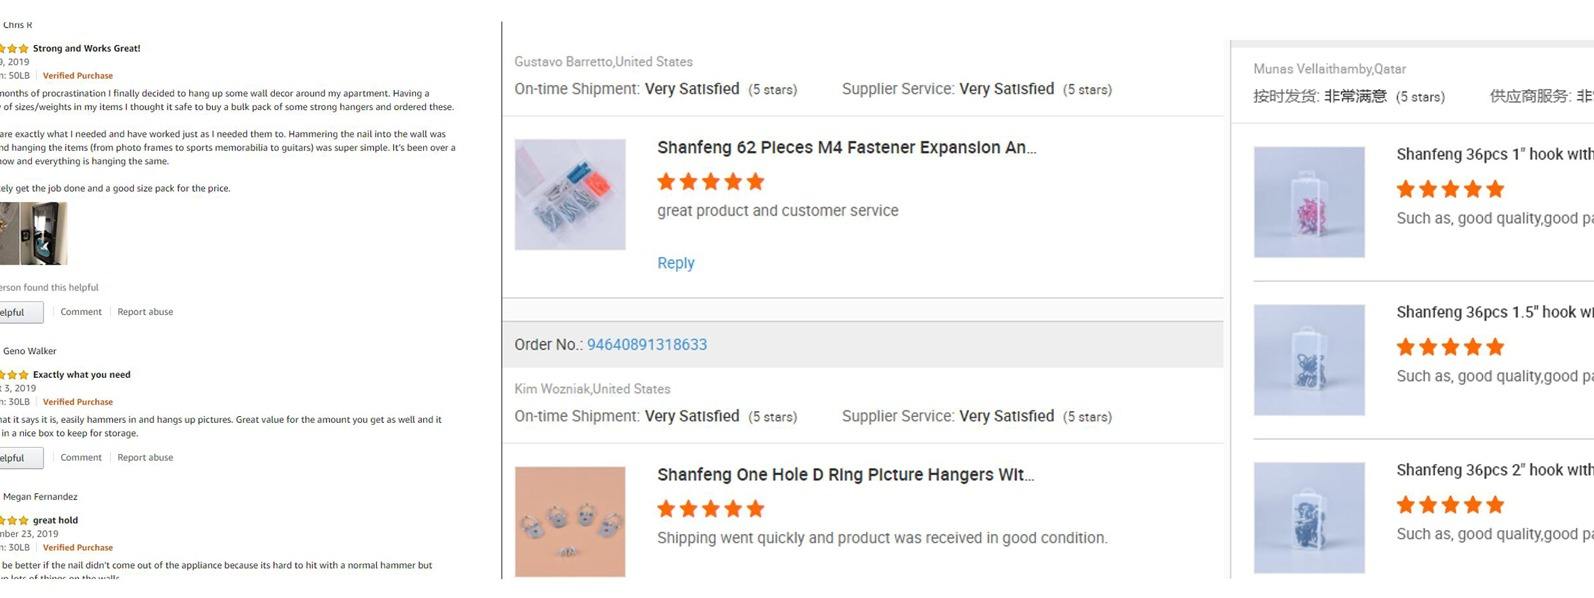The height and width of the screenshot is (598, 1594).
Task: Open the 36pcs 1" hook product image
Action: (x=1308, y=202)
